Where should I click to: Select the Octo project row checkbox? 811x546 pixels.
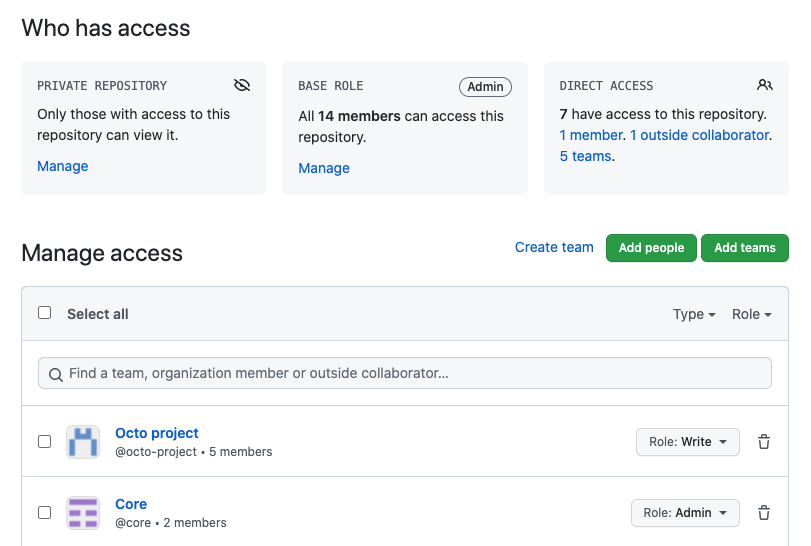click(45, 441)
